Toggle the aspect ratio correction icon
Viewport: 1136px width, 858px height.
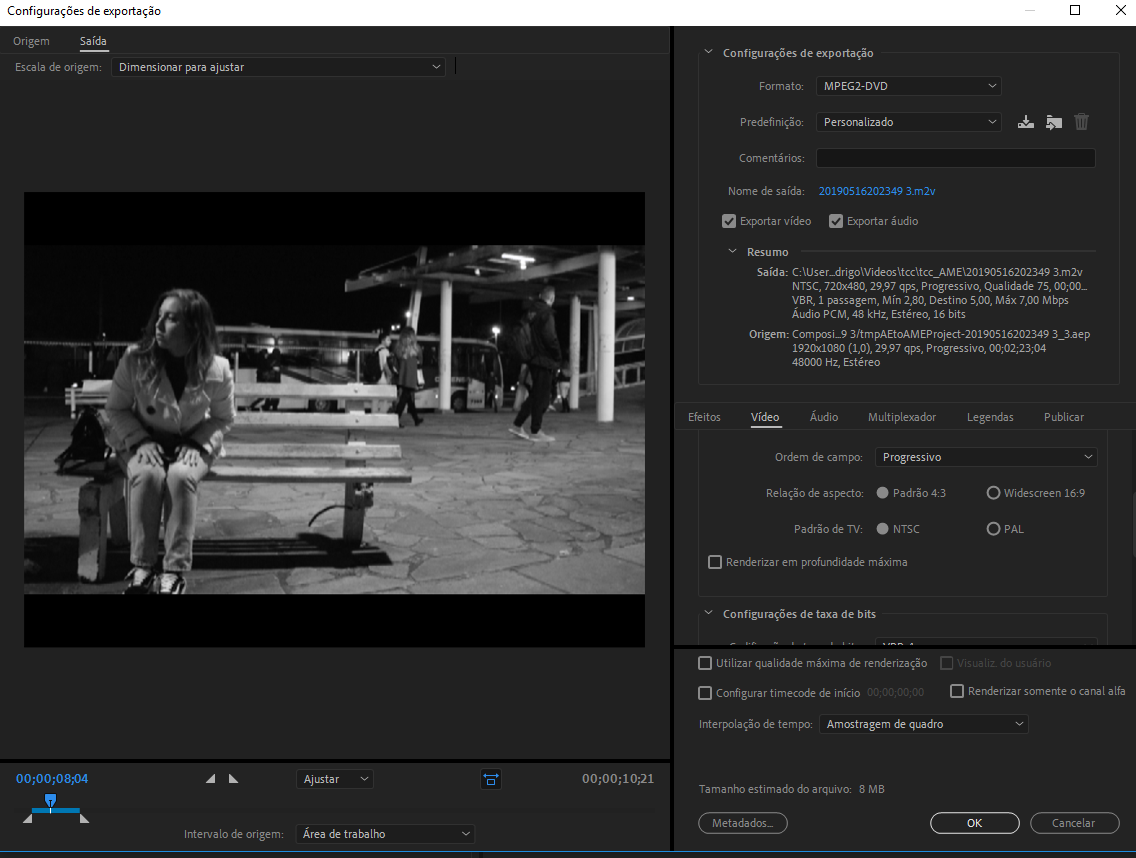coord(490,779)
